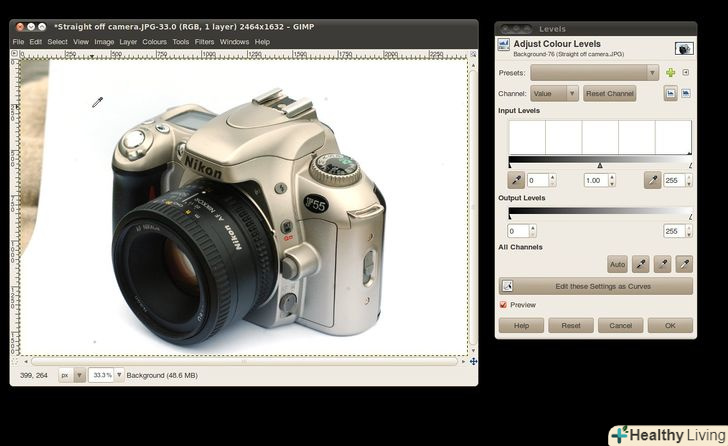
Task: Click the Levels tool icon beside dialog title
Action: 503,45
